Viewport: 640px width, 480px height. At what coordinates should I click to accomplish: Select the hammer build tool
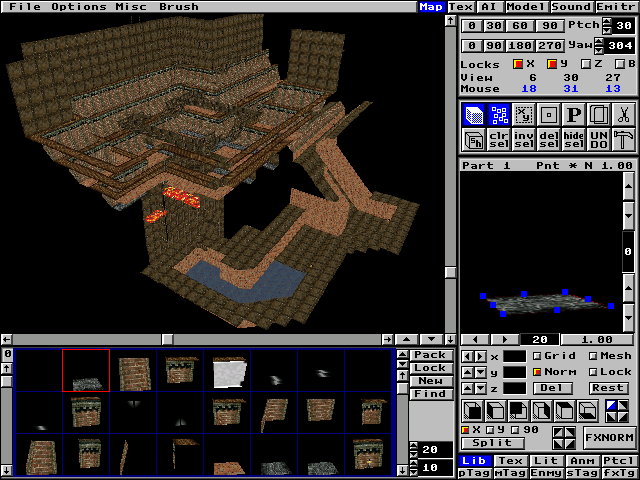[623, 140]
